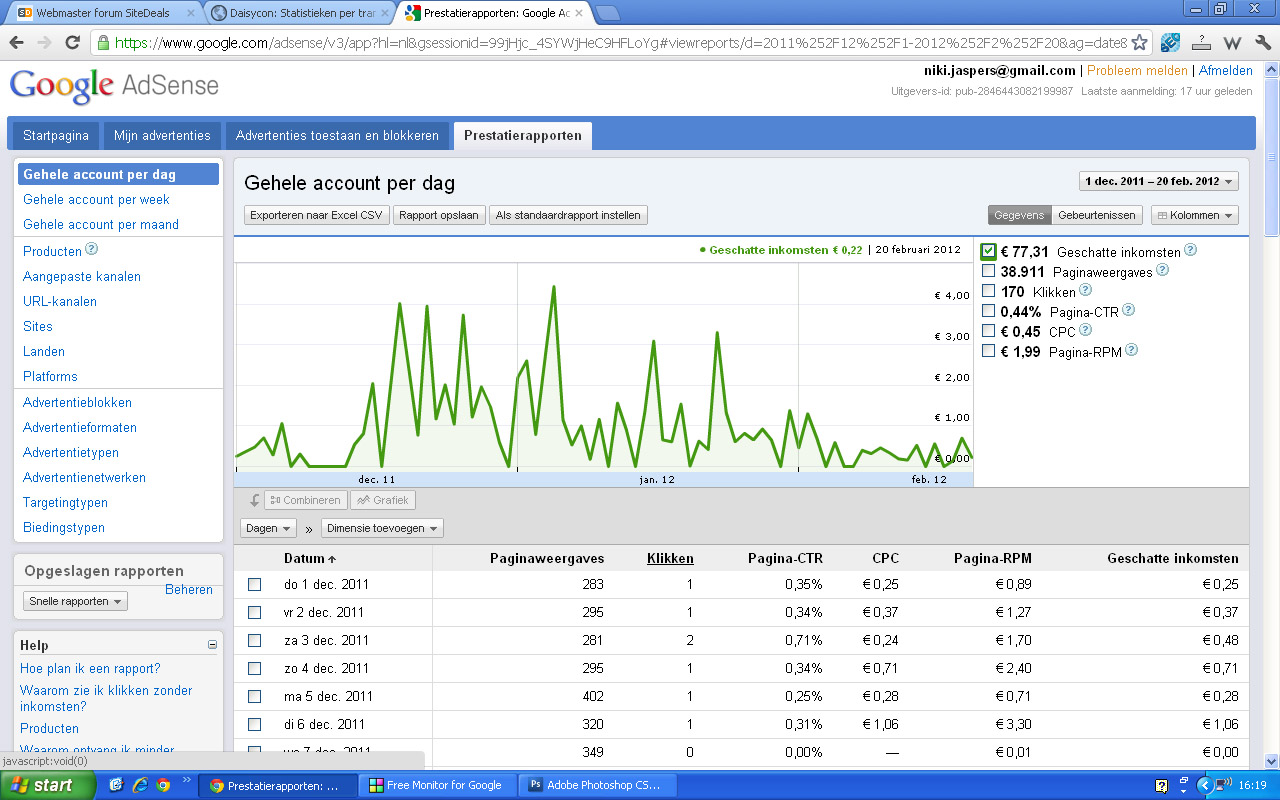Switch to Gegevens view
Screen dimensions: 1280x800
[1020, 215]
